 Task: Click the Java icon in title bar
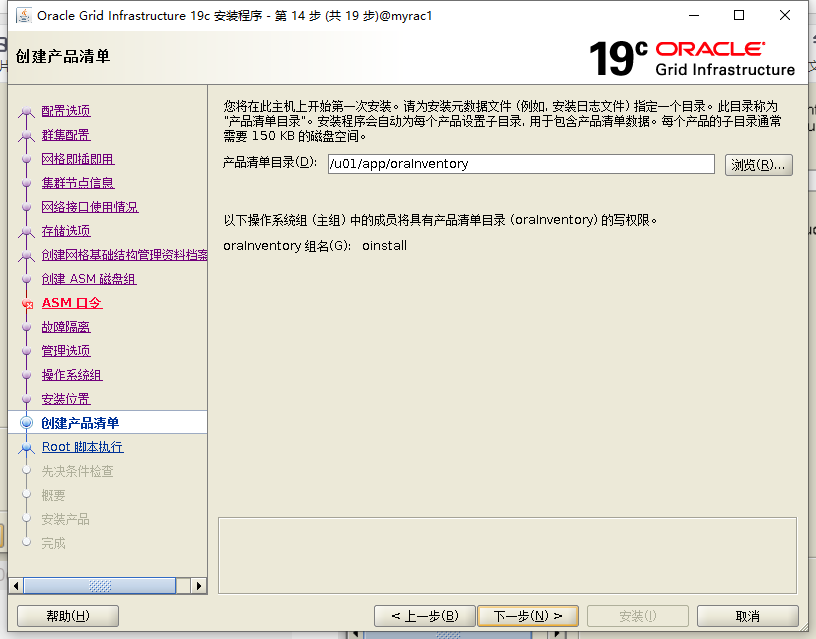(x=23, y=16)
